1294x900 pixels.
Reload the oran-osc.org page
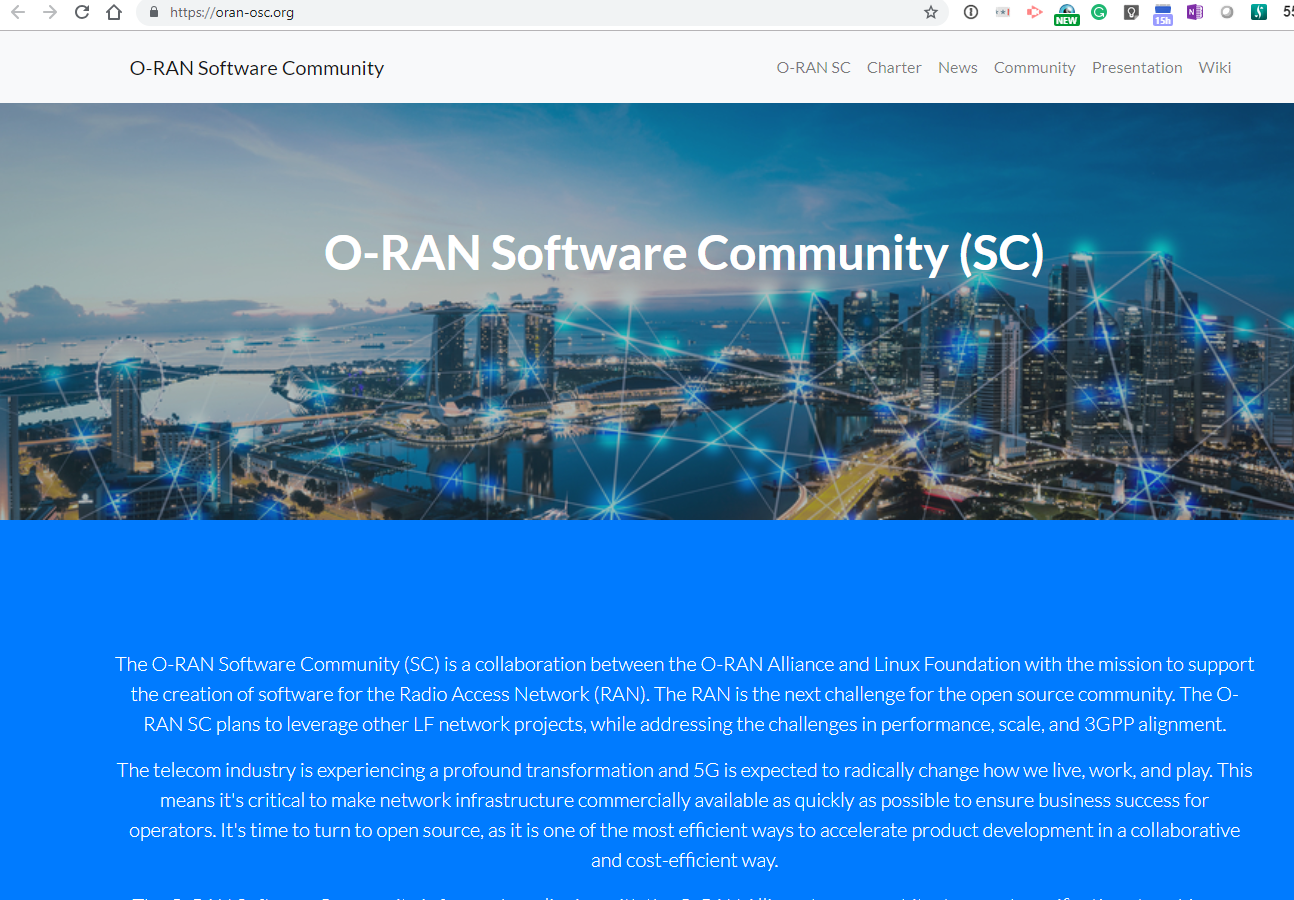[82, 12]
